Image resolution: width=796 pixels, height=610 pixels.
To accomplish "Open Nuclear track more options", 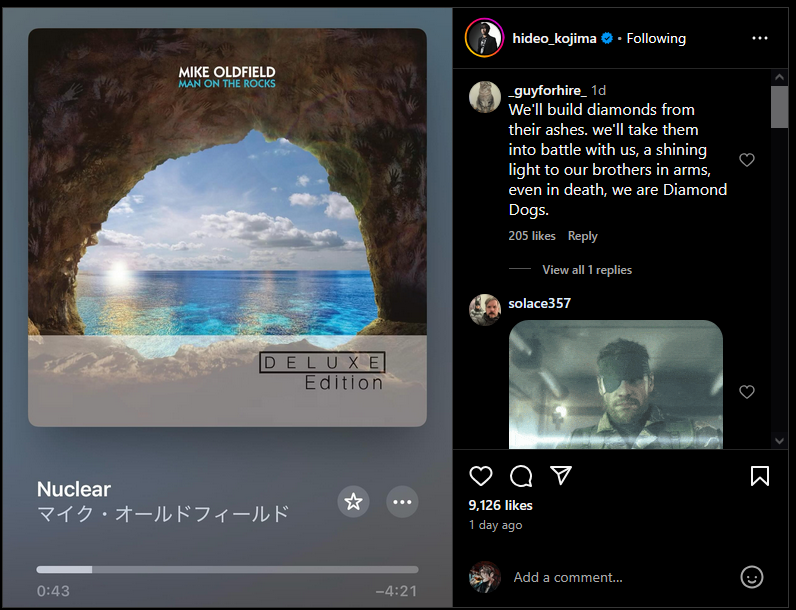I will click(x=403, y=502).
